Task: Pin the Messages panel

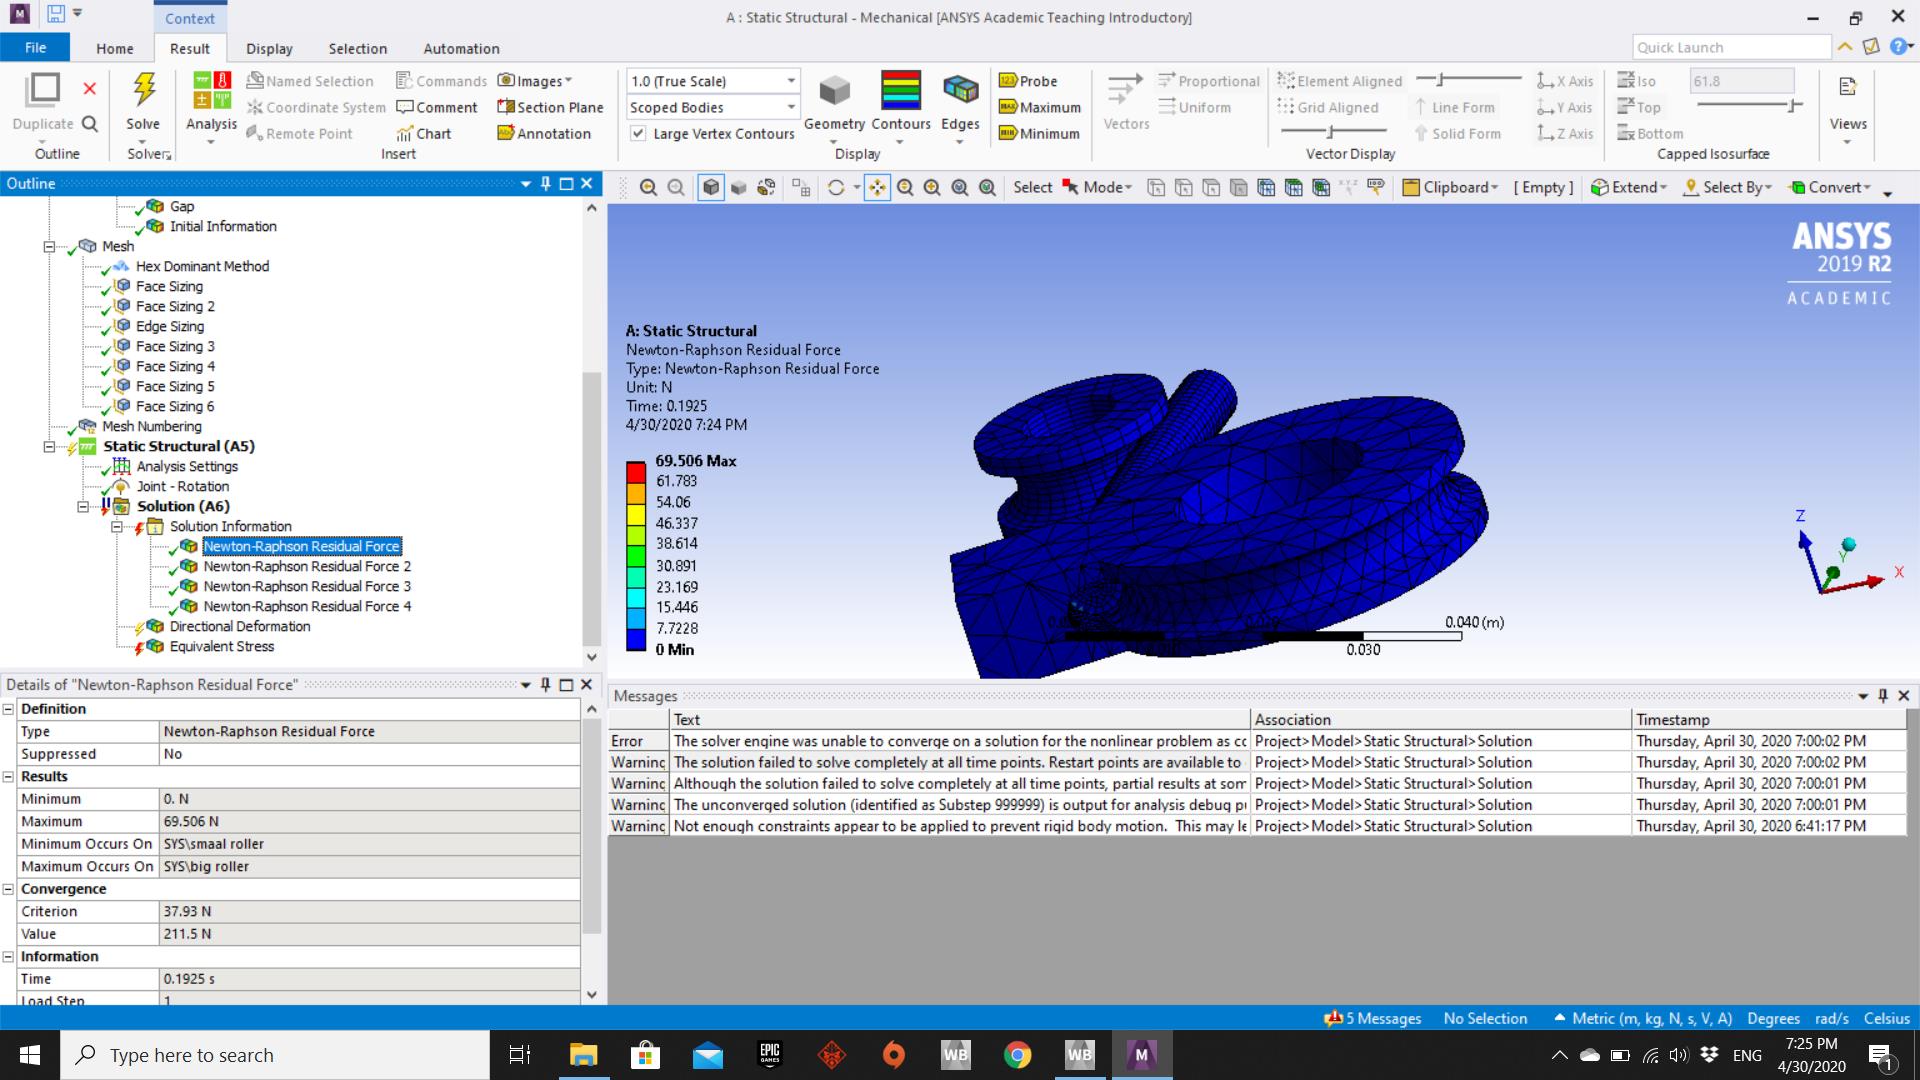Action: (x=1882, y=695)
